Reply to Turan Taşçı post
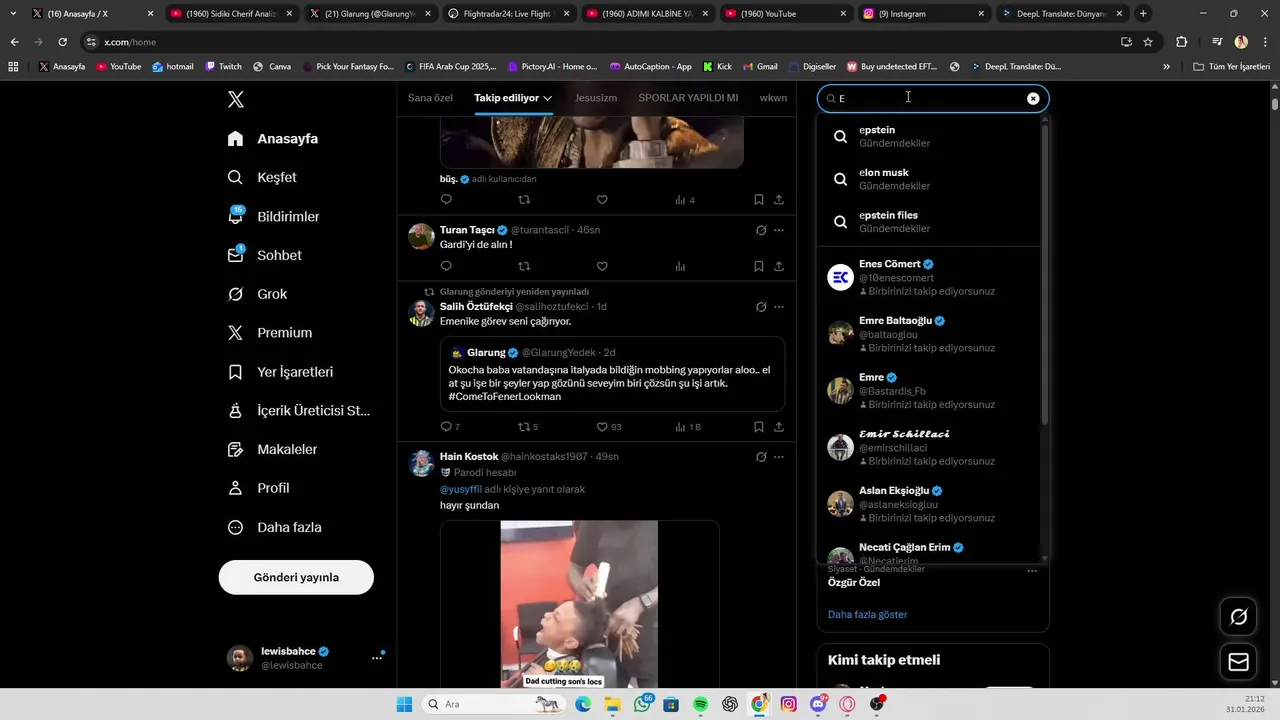 tap(446, 266)
